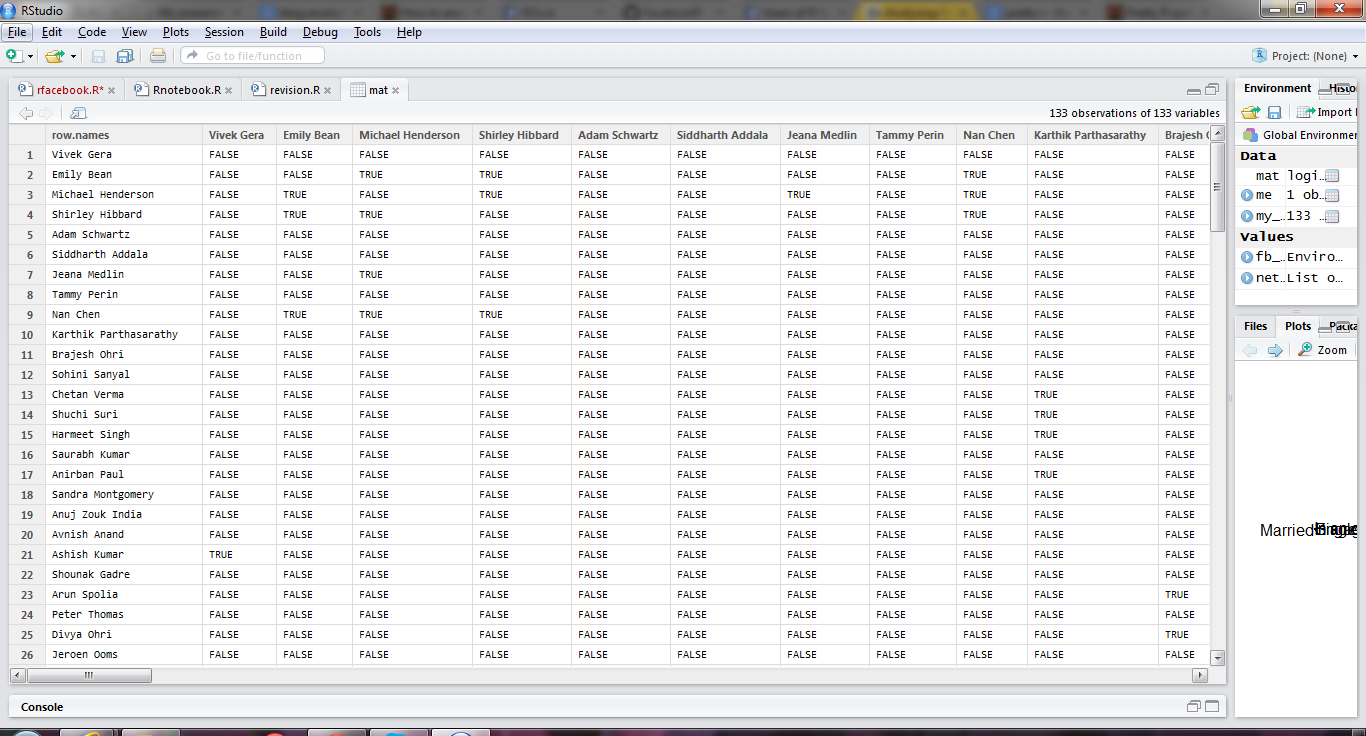Expand the 'net' list value
The height and width of the screenshot is (736, 1366).
(1246, 278)
